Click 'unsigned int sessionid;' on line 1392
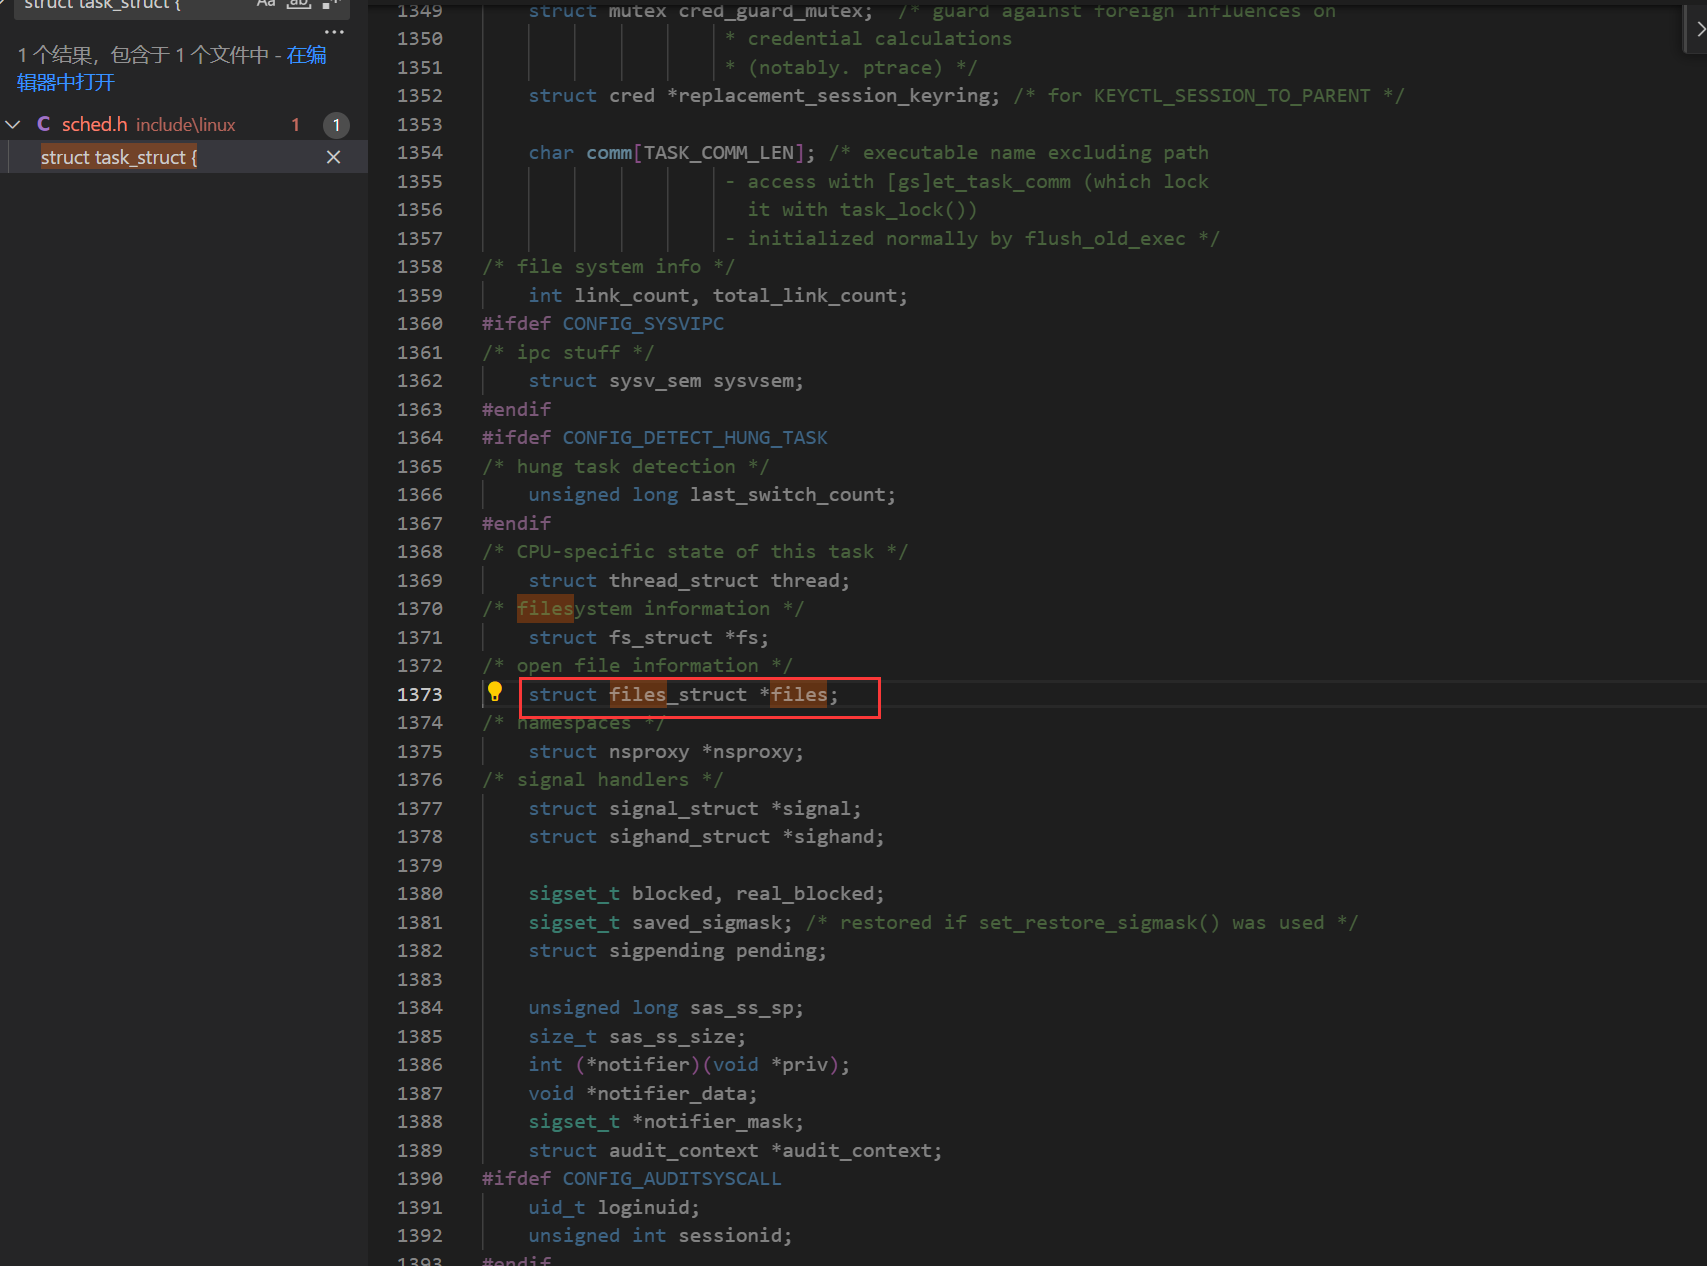Image resolution: width=1707 pixels, height=1266 pixels. tap(660, 1236)
